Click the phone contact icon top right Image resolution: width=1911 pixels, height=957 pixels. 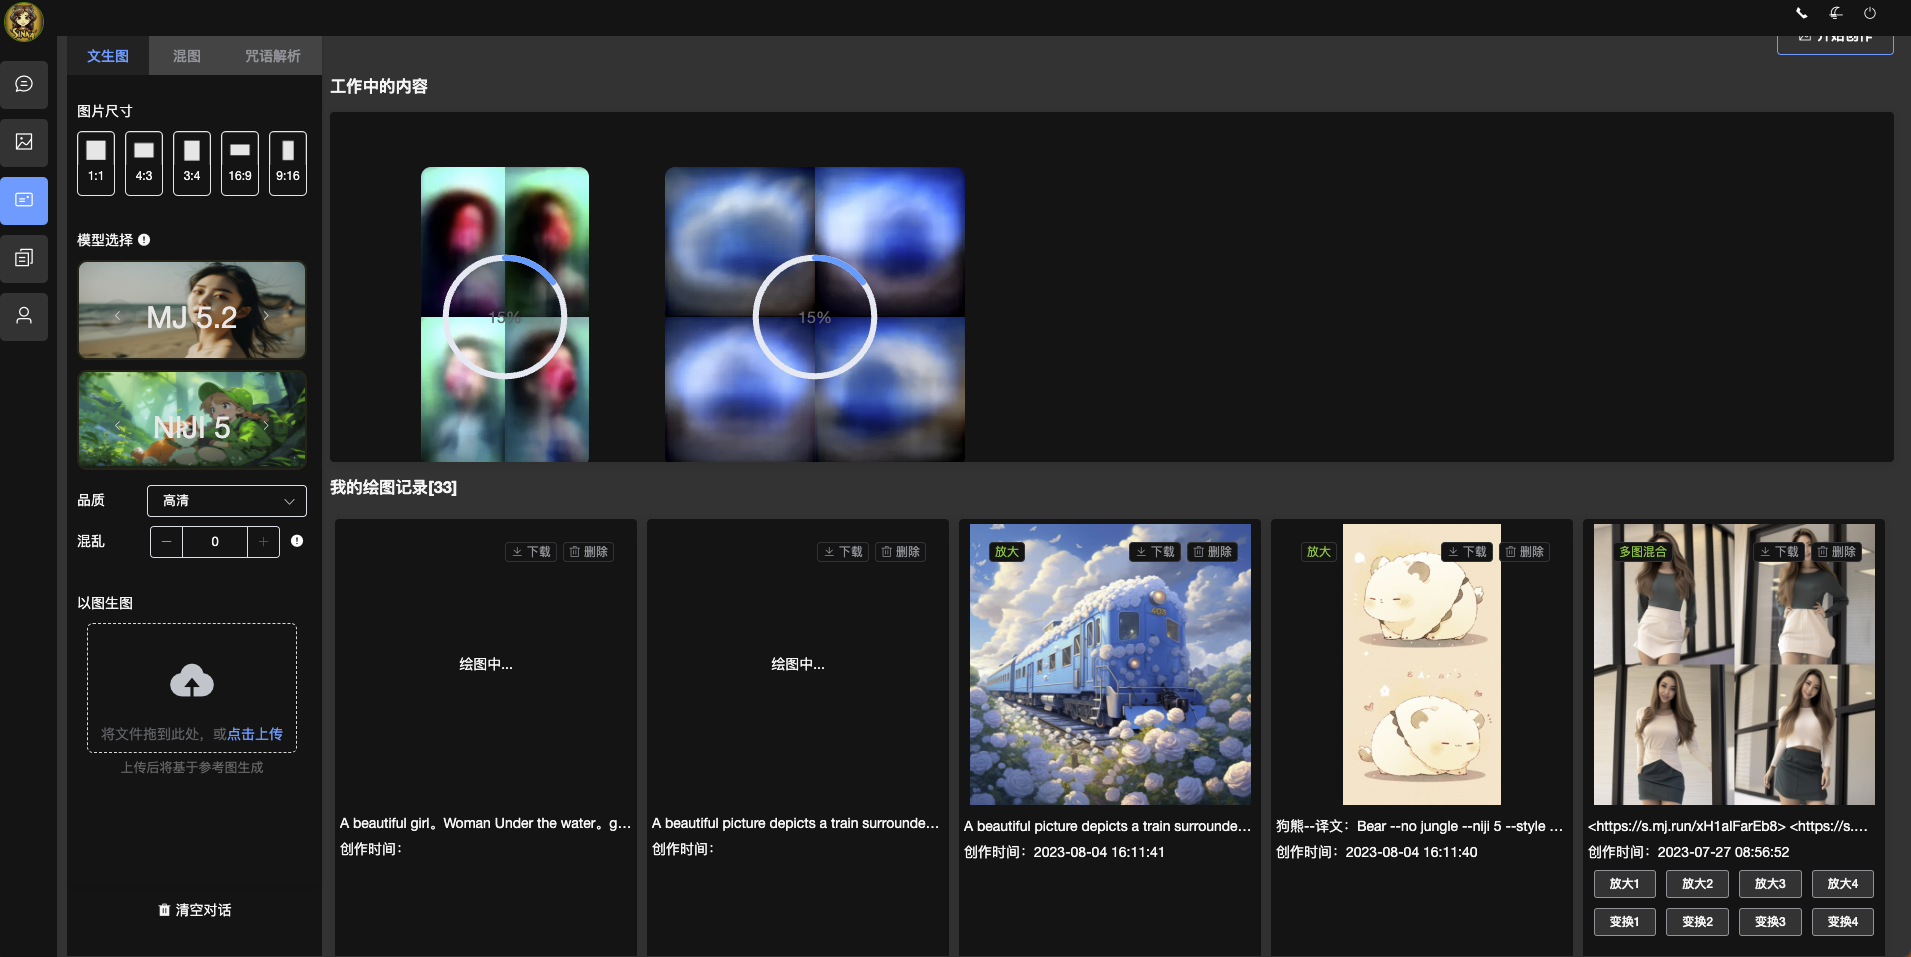coord(1800,13)
